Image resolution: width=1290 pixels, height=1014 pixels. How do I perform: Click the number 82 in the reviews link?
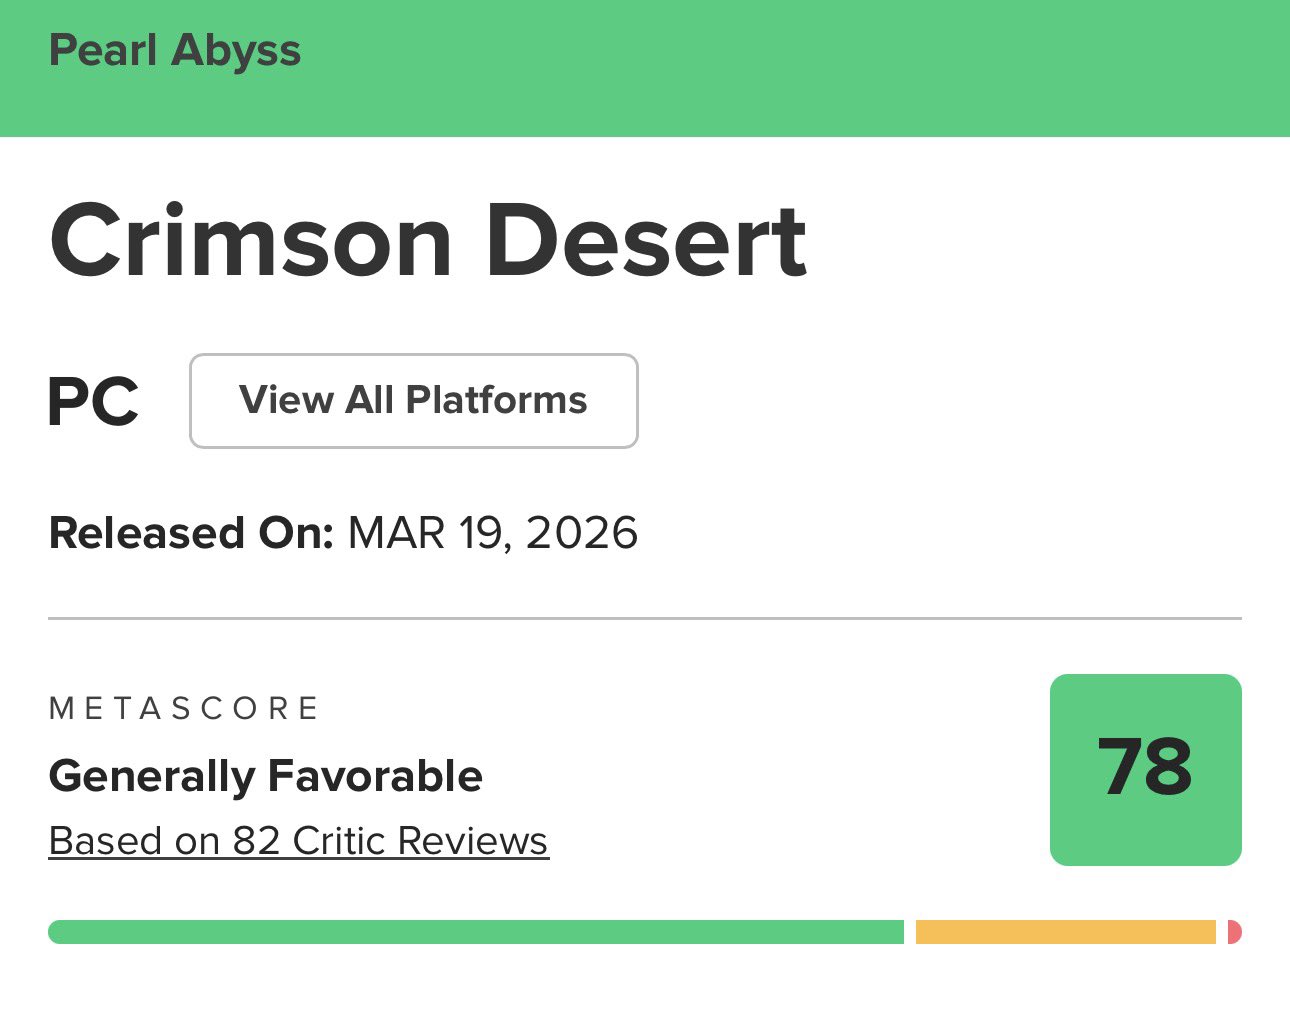point(256,841)
